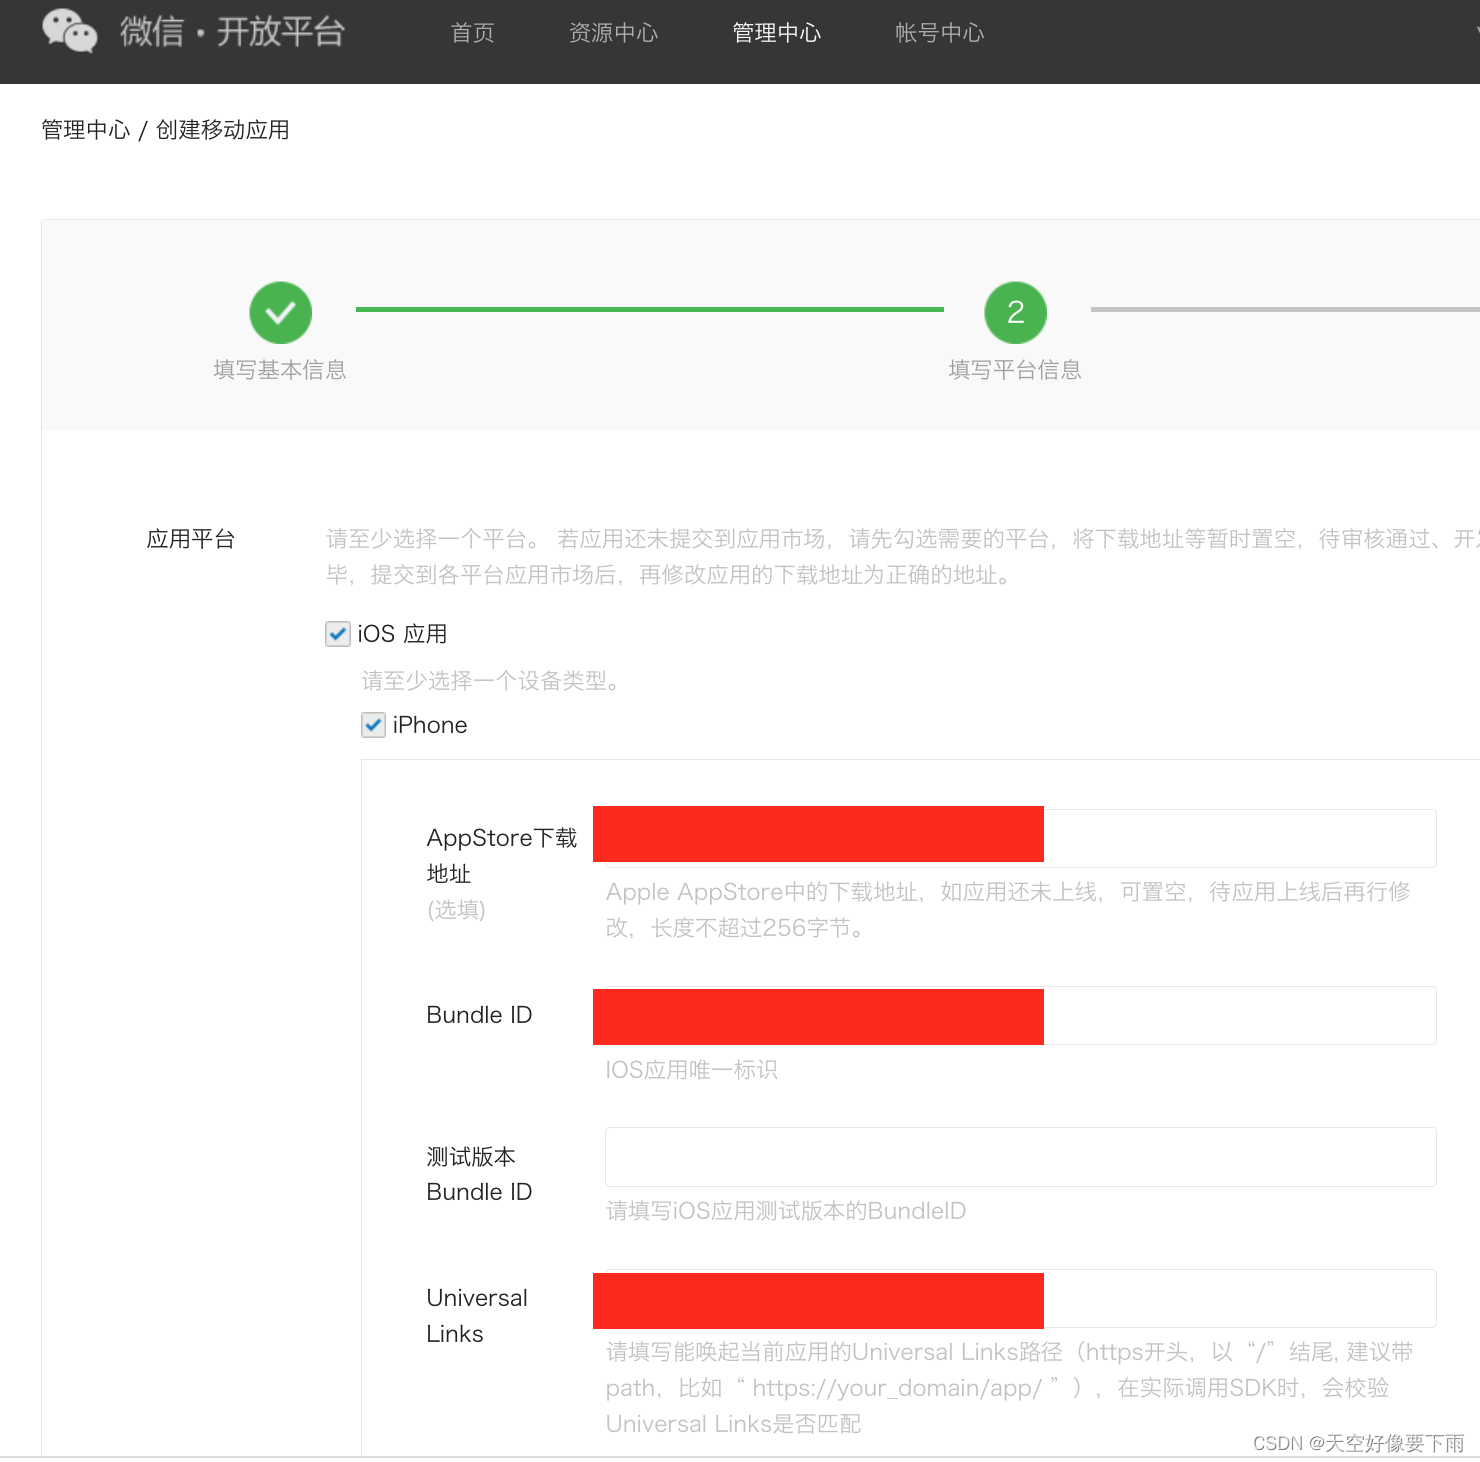Uncheck the iPhone device checkbox
Image resolution: width=1480 pixels, height=1462 pixels.
[373, 725]
